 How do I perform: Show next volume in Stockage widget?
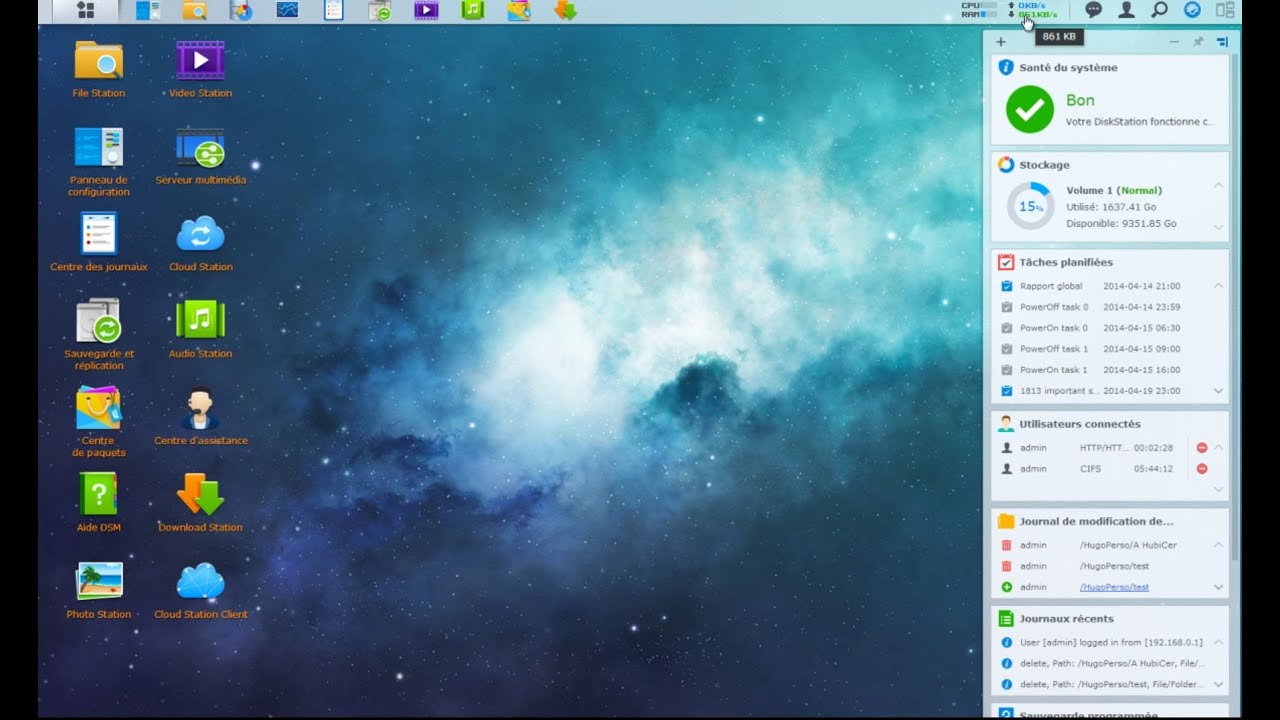(1218, 228)
